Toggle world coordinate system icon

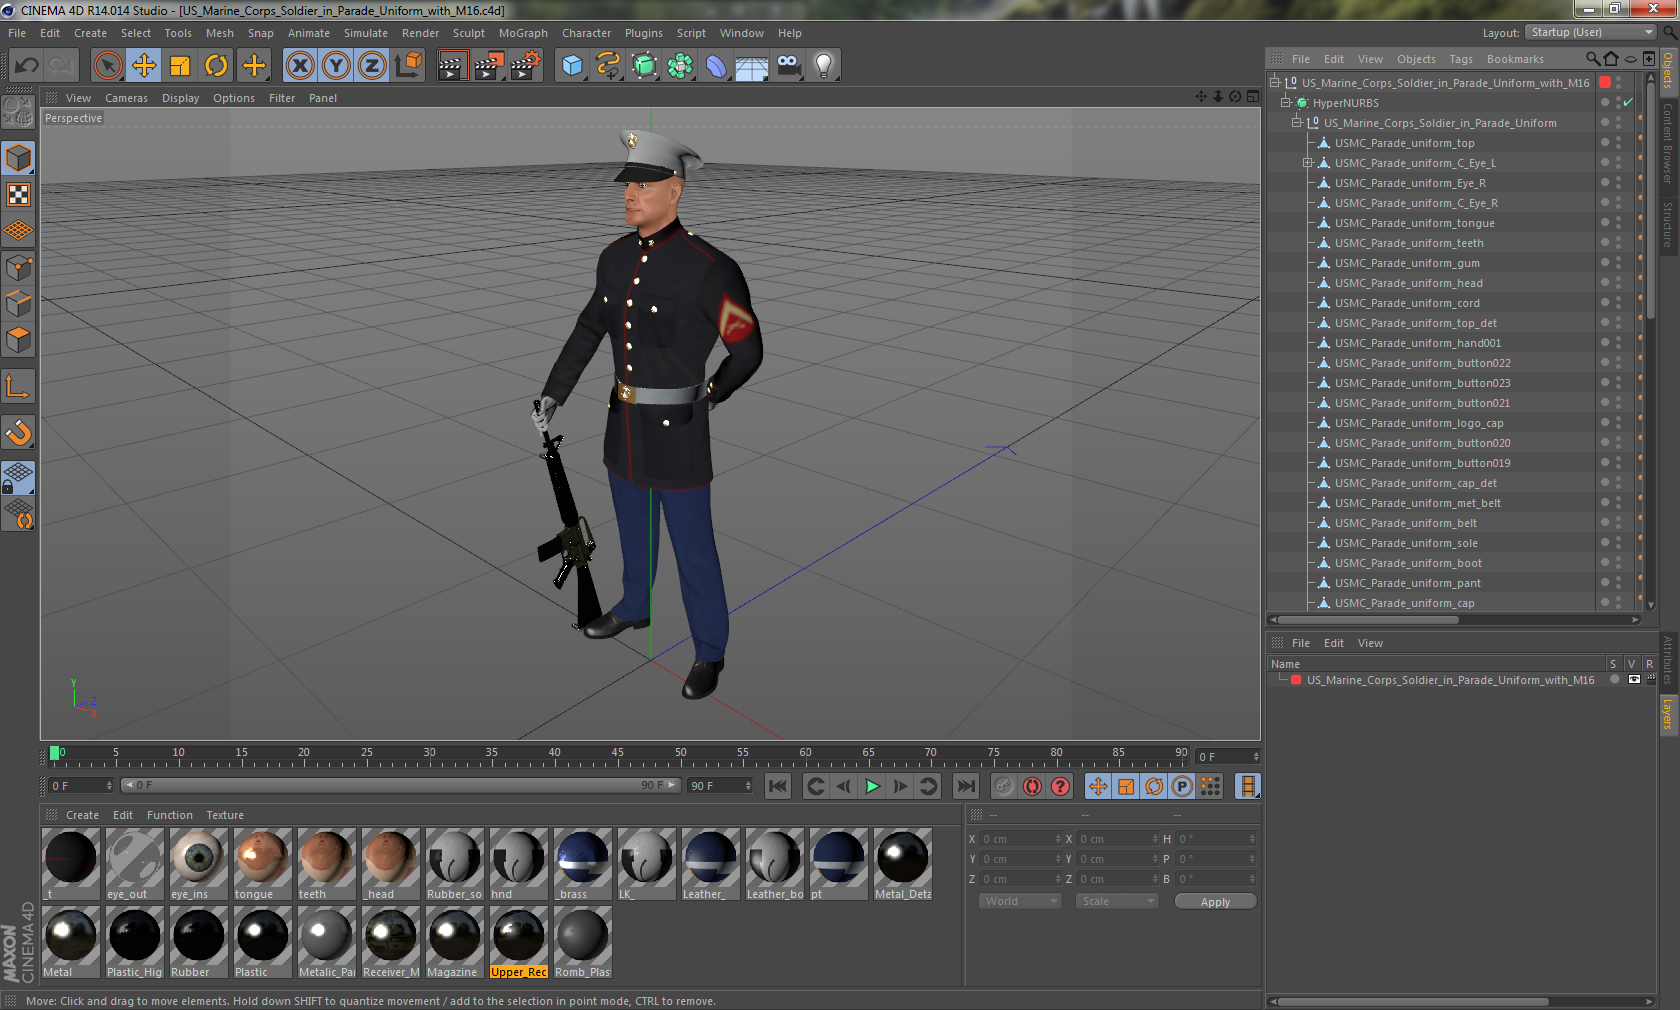coord(408,66)
